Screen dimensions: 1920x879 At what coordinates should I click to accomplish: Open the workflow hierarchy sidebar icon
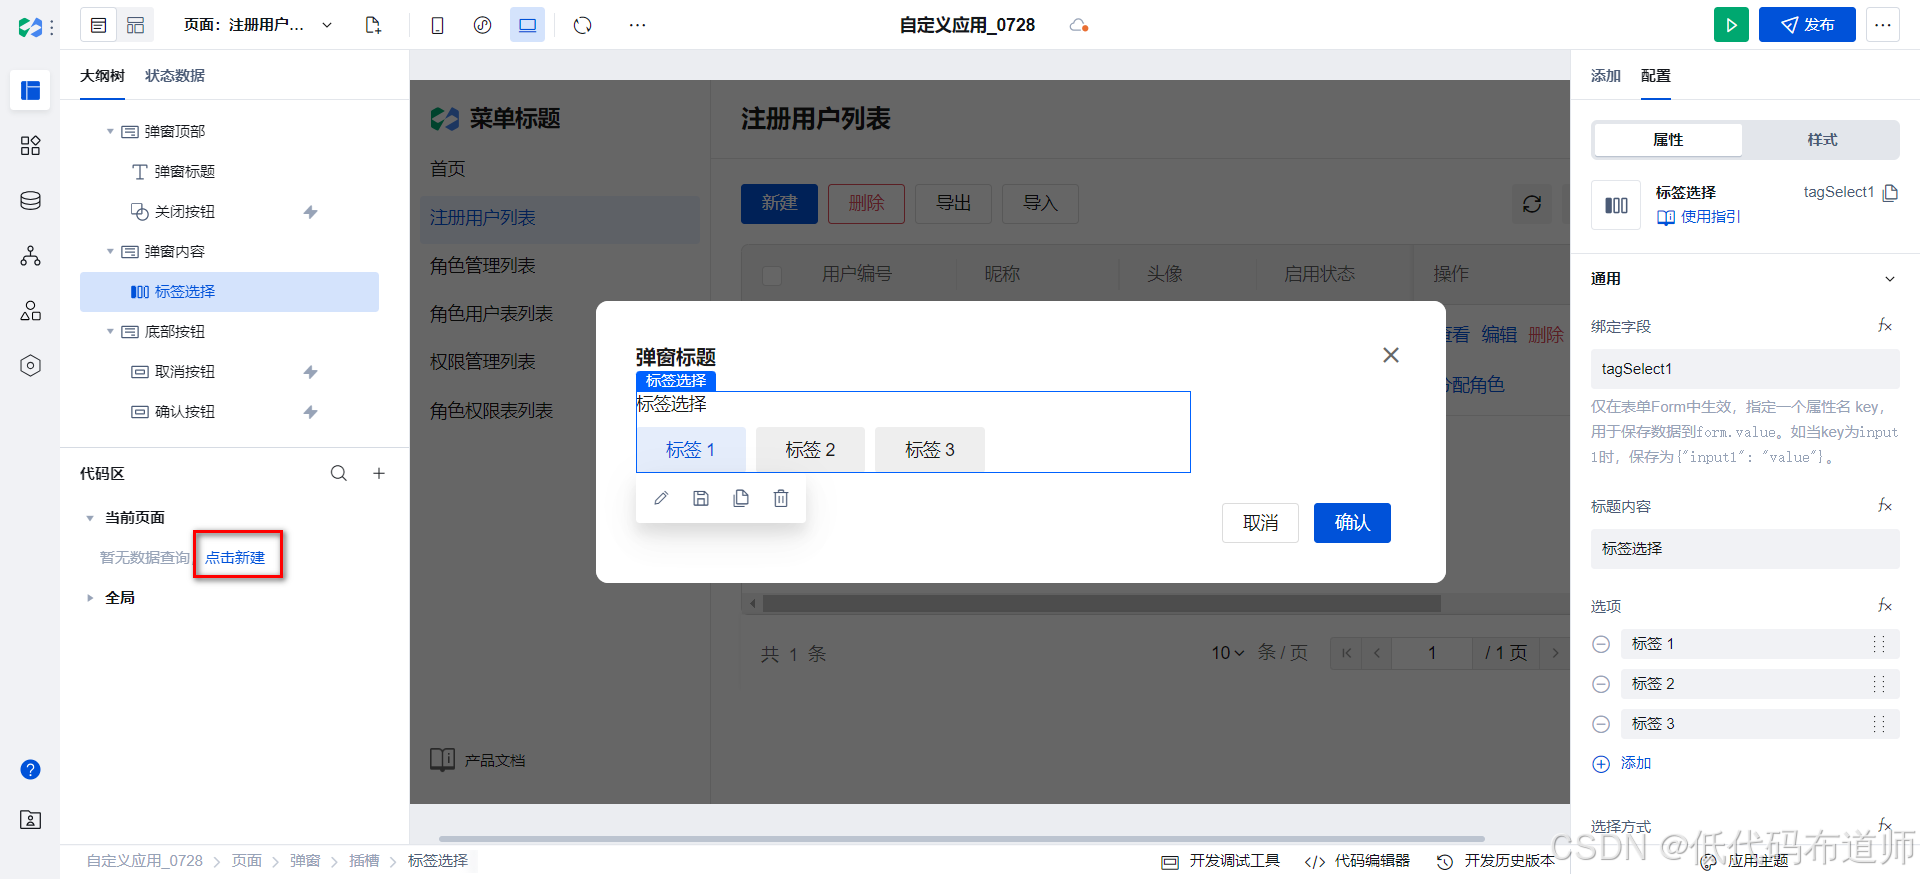click(x=30, y=256)
